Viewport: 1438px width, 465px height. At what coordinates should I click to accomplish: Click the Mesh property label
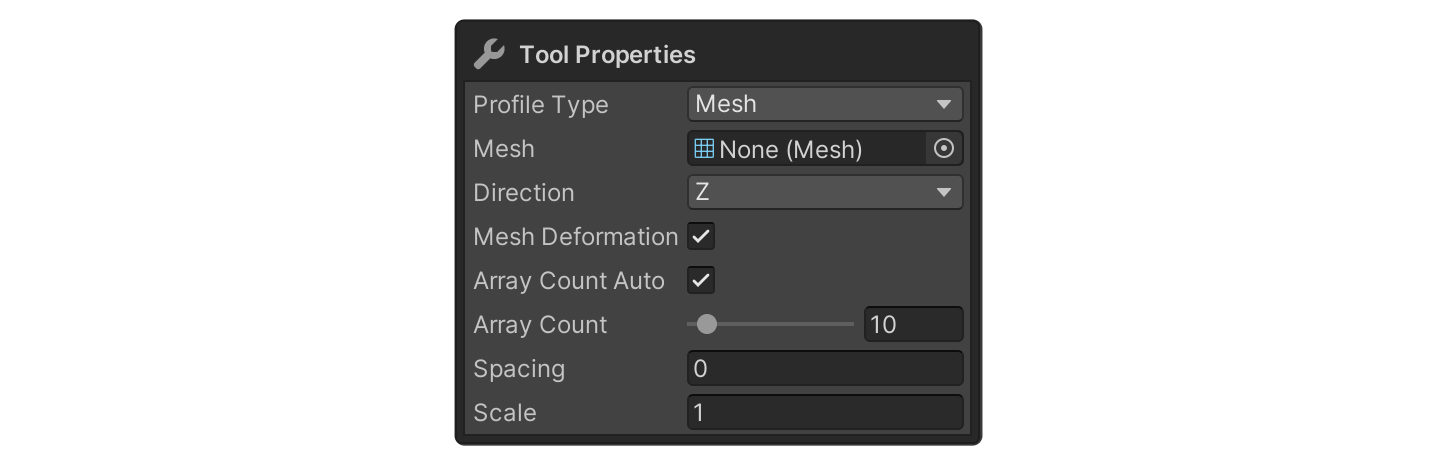click(x=504, y=149)
